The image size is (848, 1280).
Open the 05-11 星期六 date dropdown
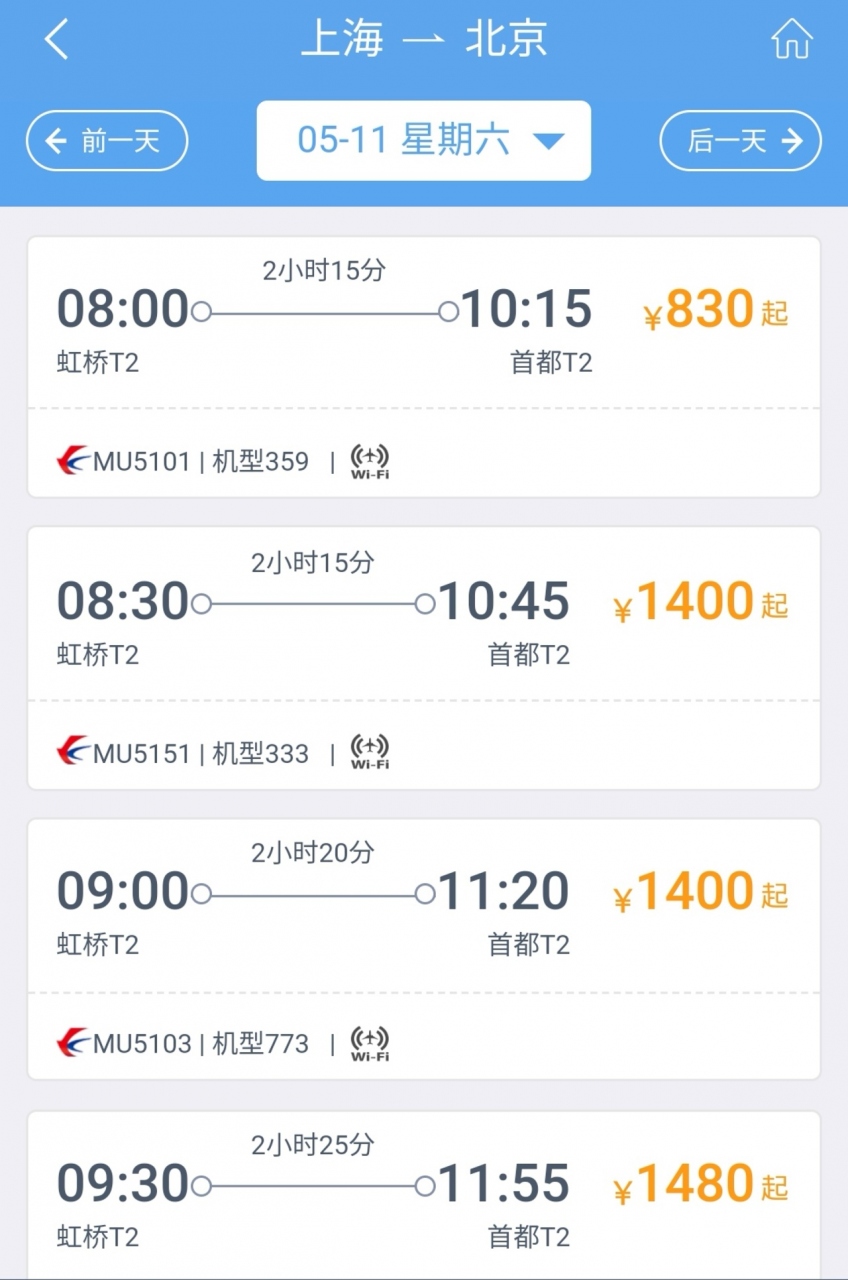[x=423, y=141]
